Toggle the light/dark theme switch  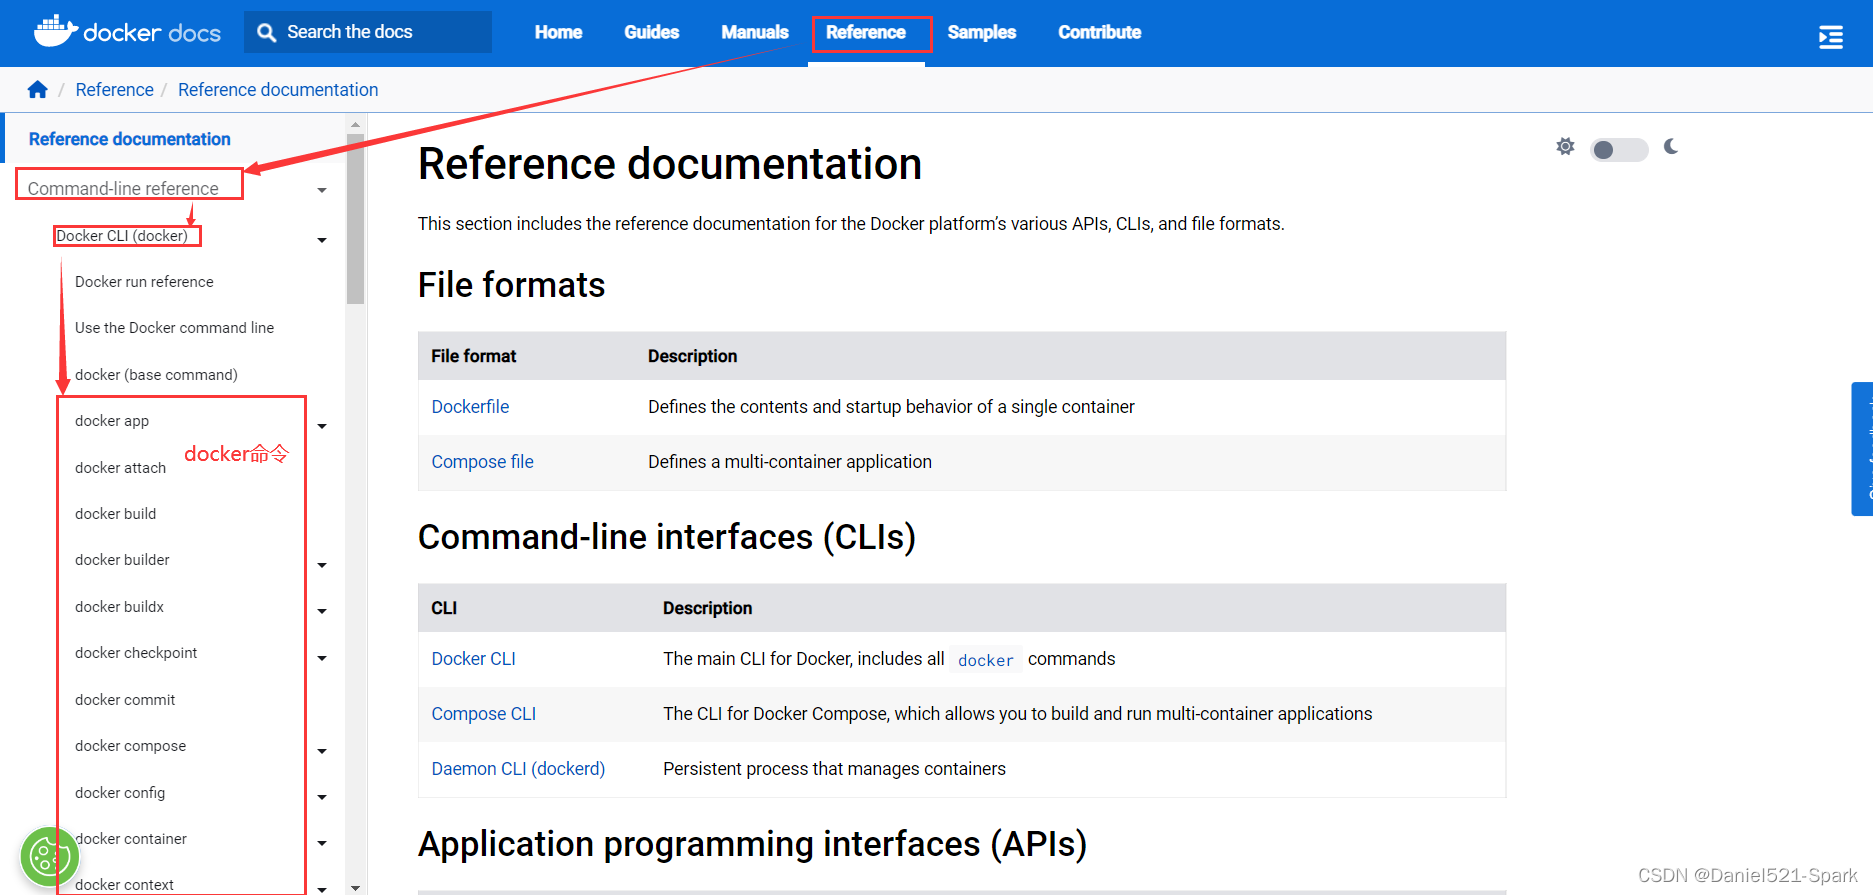click(1619, 149)
